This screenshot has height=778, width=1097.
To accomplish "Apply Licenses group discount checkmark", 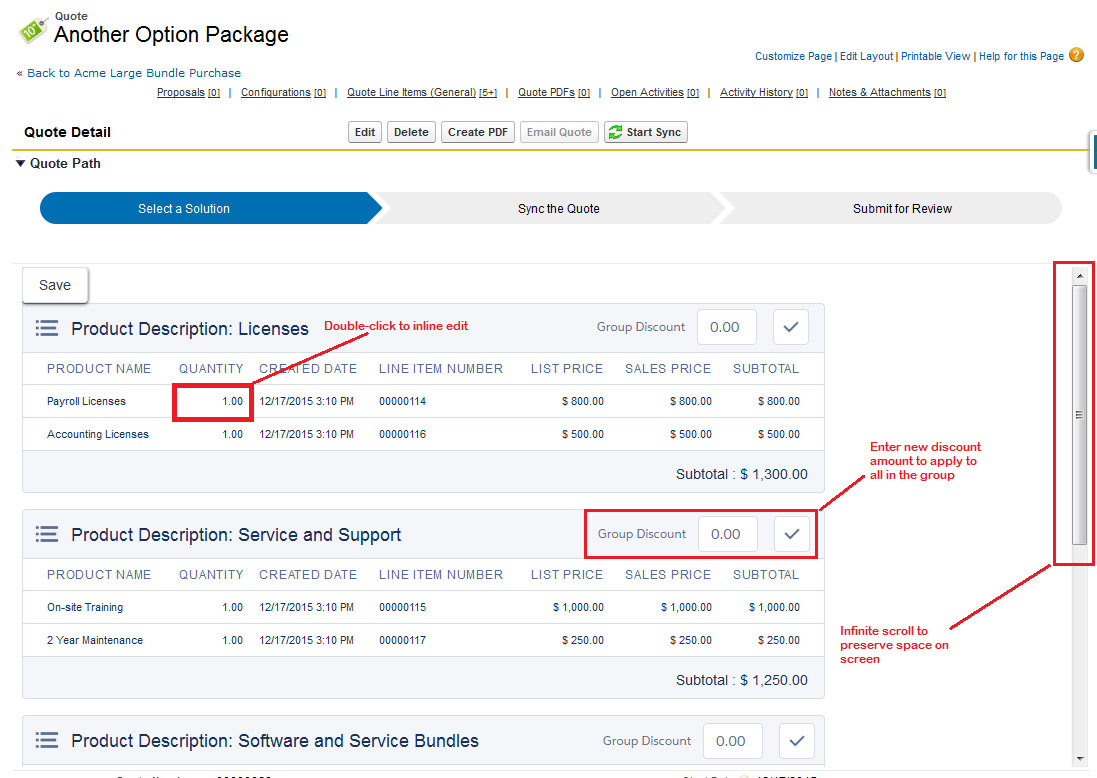I will [791, 327].
